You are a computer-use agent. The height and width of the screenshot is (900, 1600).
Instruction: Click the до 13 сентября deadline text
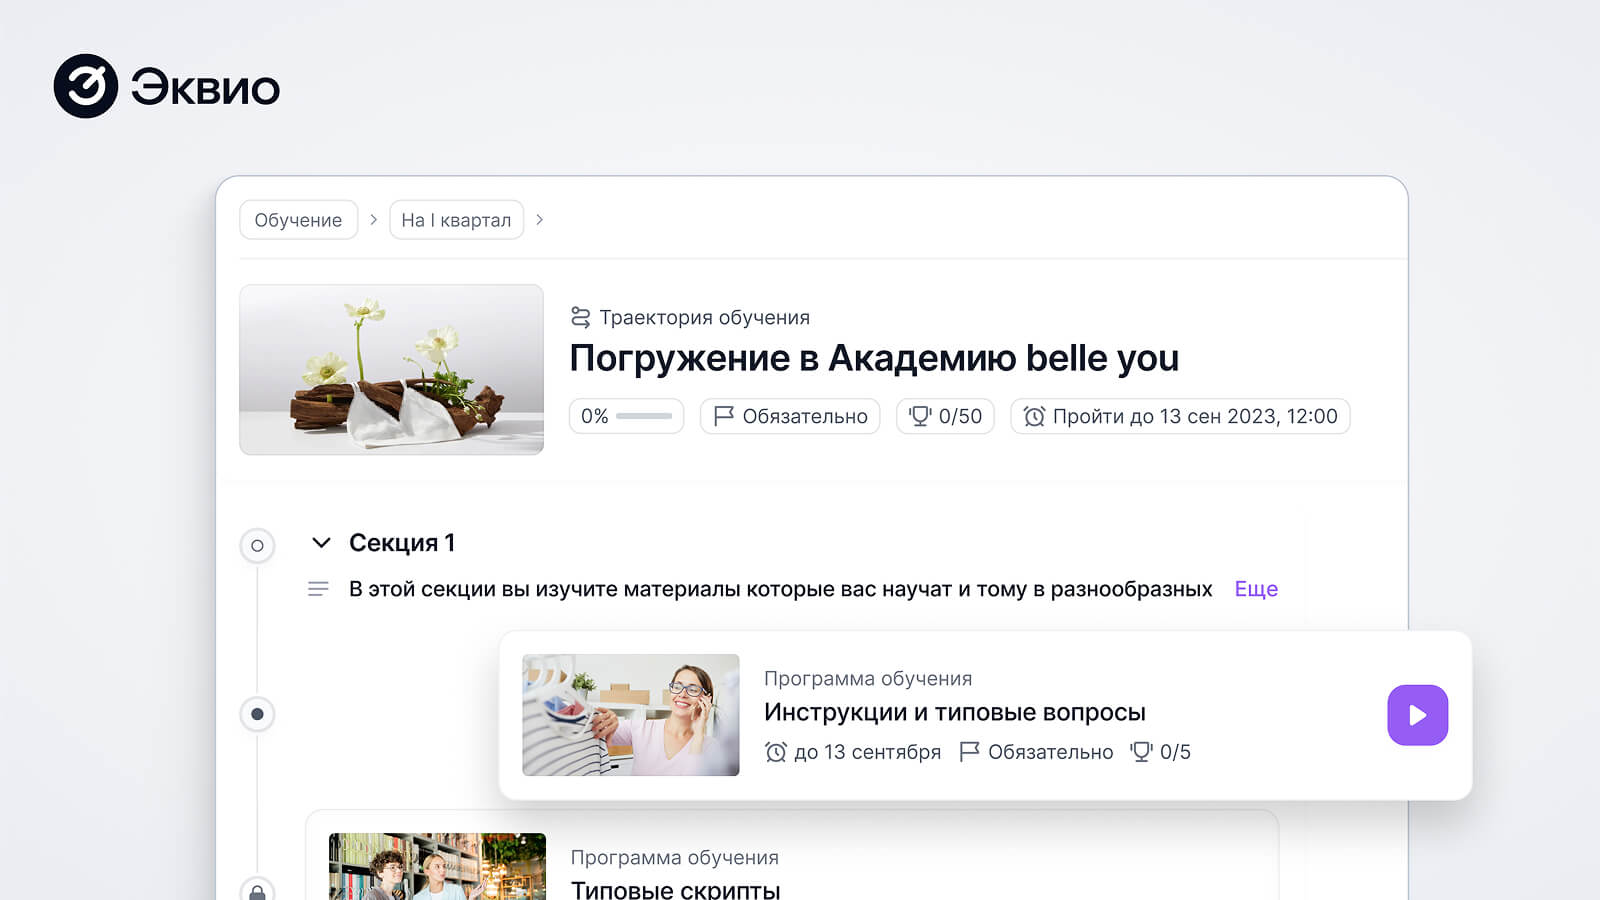(867, 752)
